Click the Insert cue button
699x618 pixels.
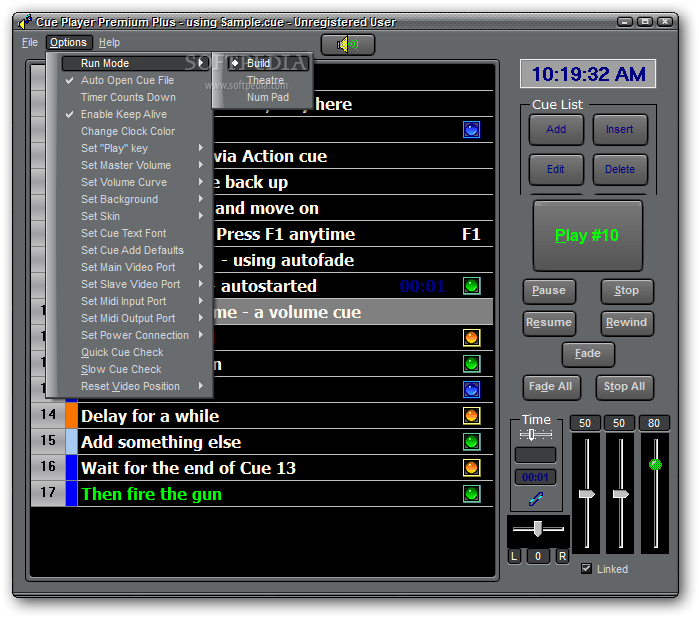(x=620, y=129)
